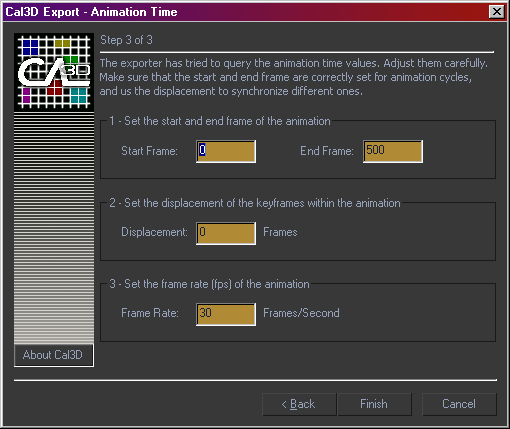Cancel the animation export
Viewport: 510px width, 429px height.
[459, 404]
